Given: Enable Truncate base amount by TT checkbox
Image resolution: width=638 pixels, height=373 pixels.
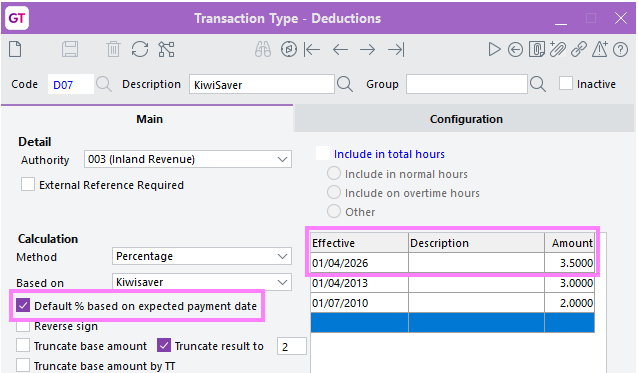Looking at the screenshot, I should point(23,365).
